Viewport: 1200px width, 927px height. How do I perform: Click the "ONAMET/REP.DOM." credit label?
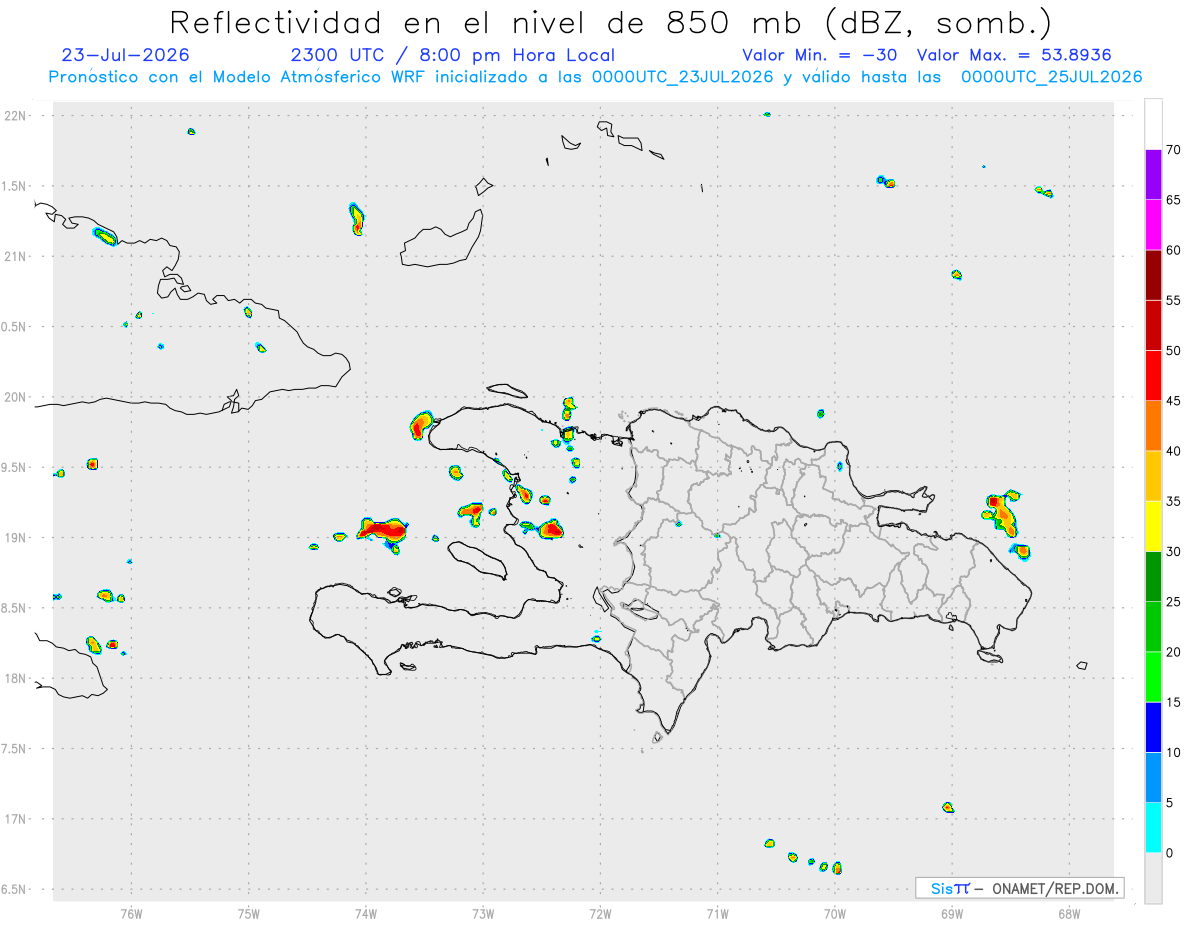[1055, 888]
